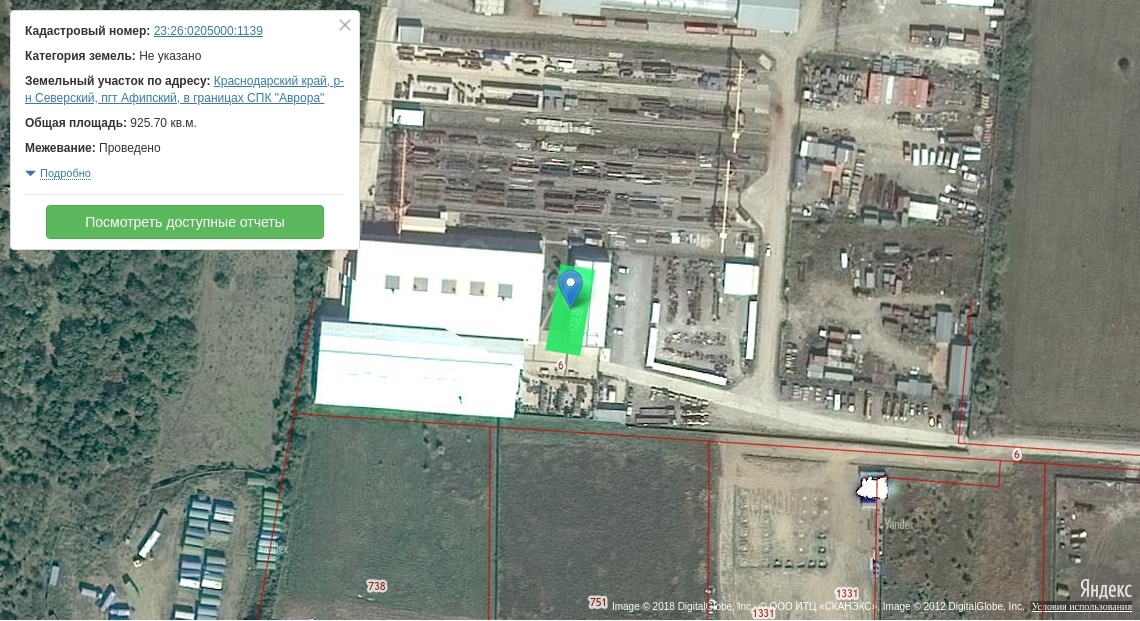Click the large white-roofed warehouse building
Viewport: 1140px width, 621px height.
point(445,290)
